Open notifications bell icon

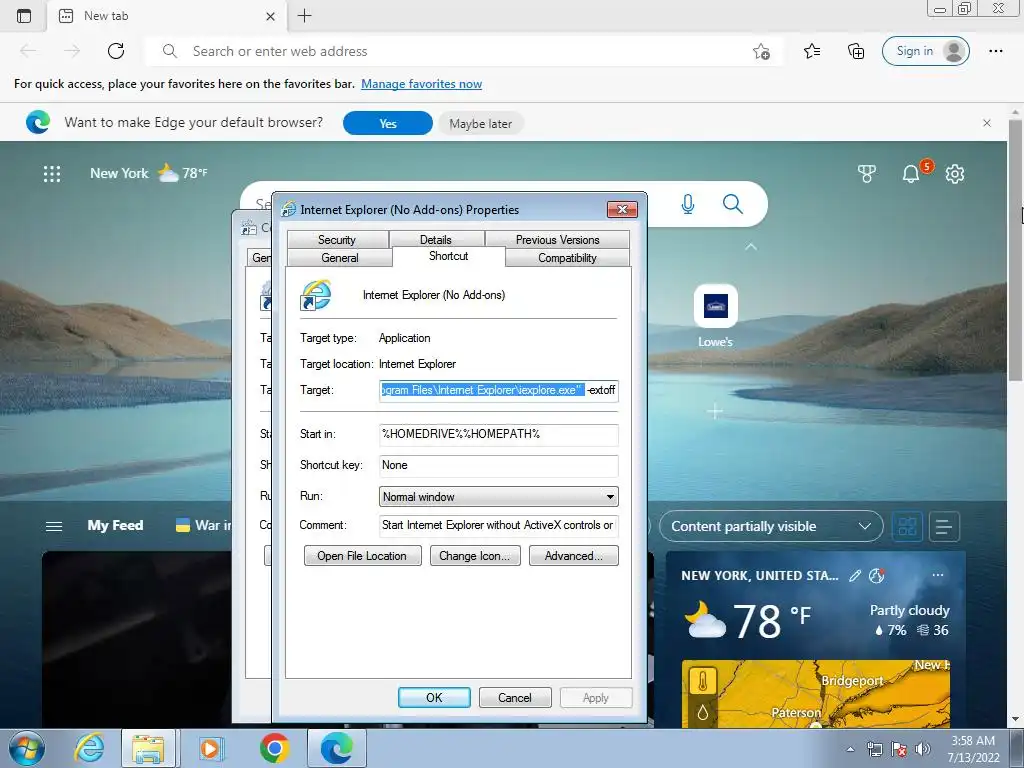911,174
